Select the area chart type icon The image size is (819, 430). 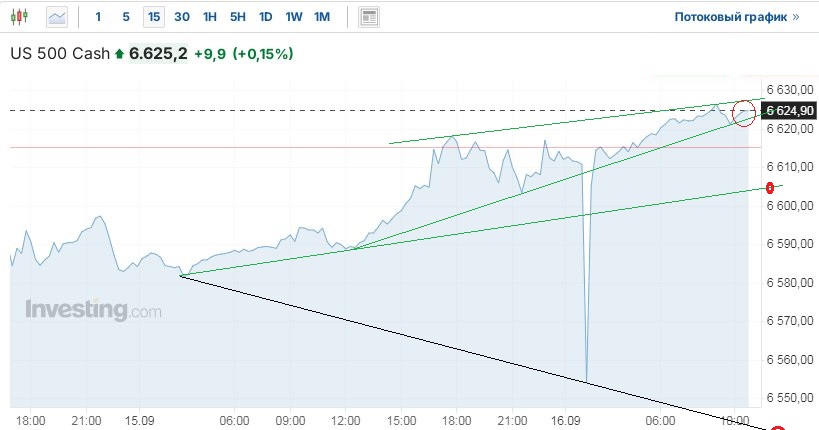pyautogui.click(x=58, y=17)
